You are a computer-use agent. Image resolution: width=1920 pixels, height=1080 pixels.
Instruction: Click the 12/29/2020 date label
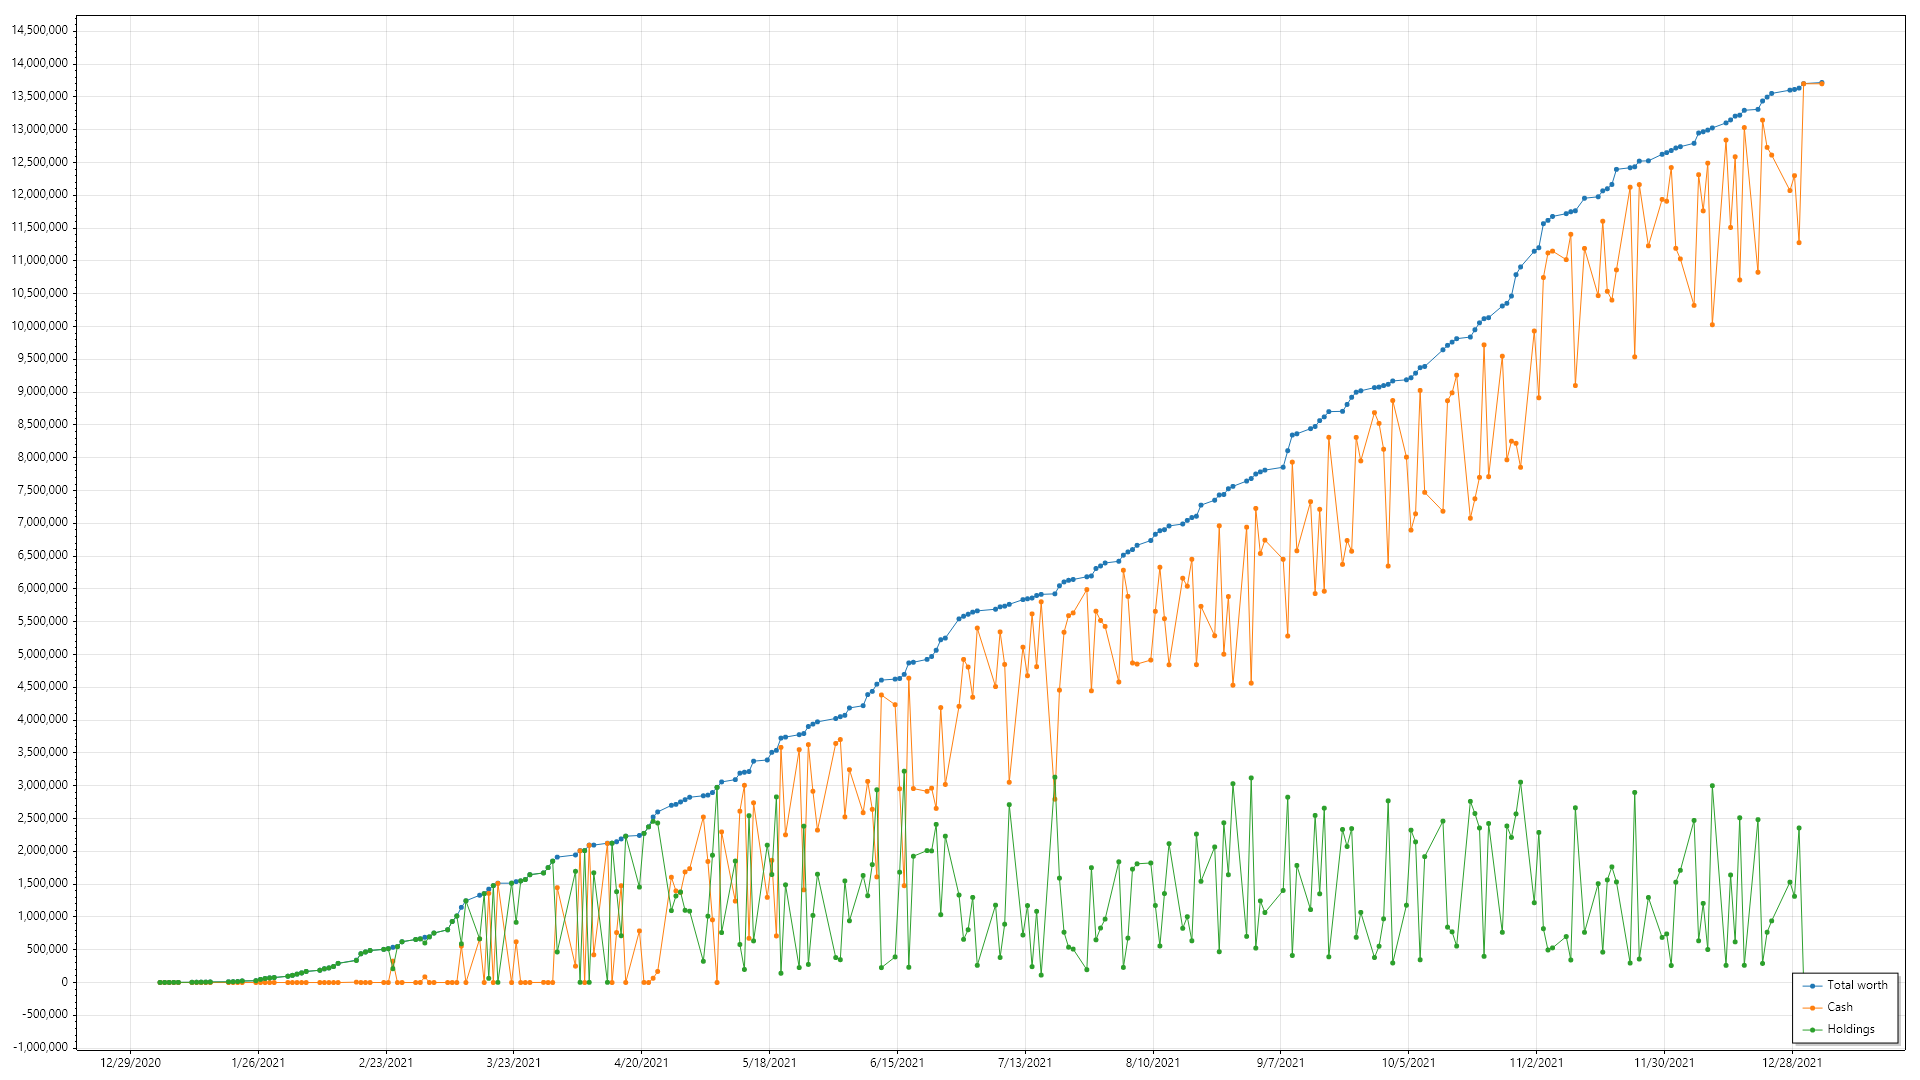click(x=130, y=1063)
